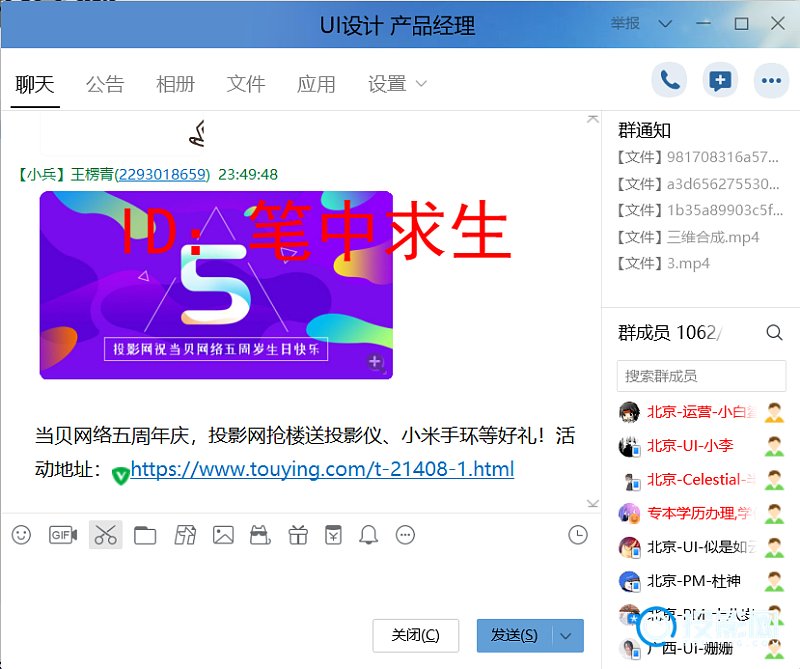The height and width of the screenshot is (669, 800).
Task: Click the person icon right of 专本学历办理
Action: 774,514
